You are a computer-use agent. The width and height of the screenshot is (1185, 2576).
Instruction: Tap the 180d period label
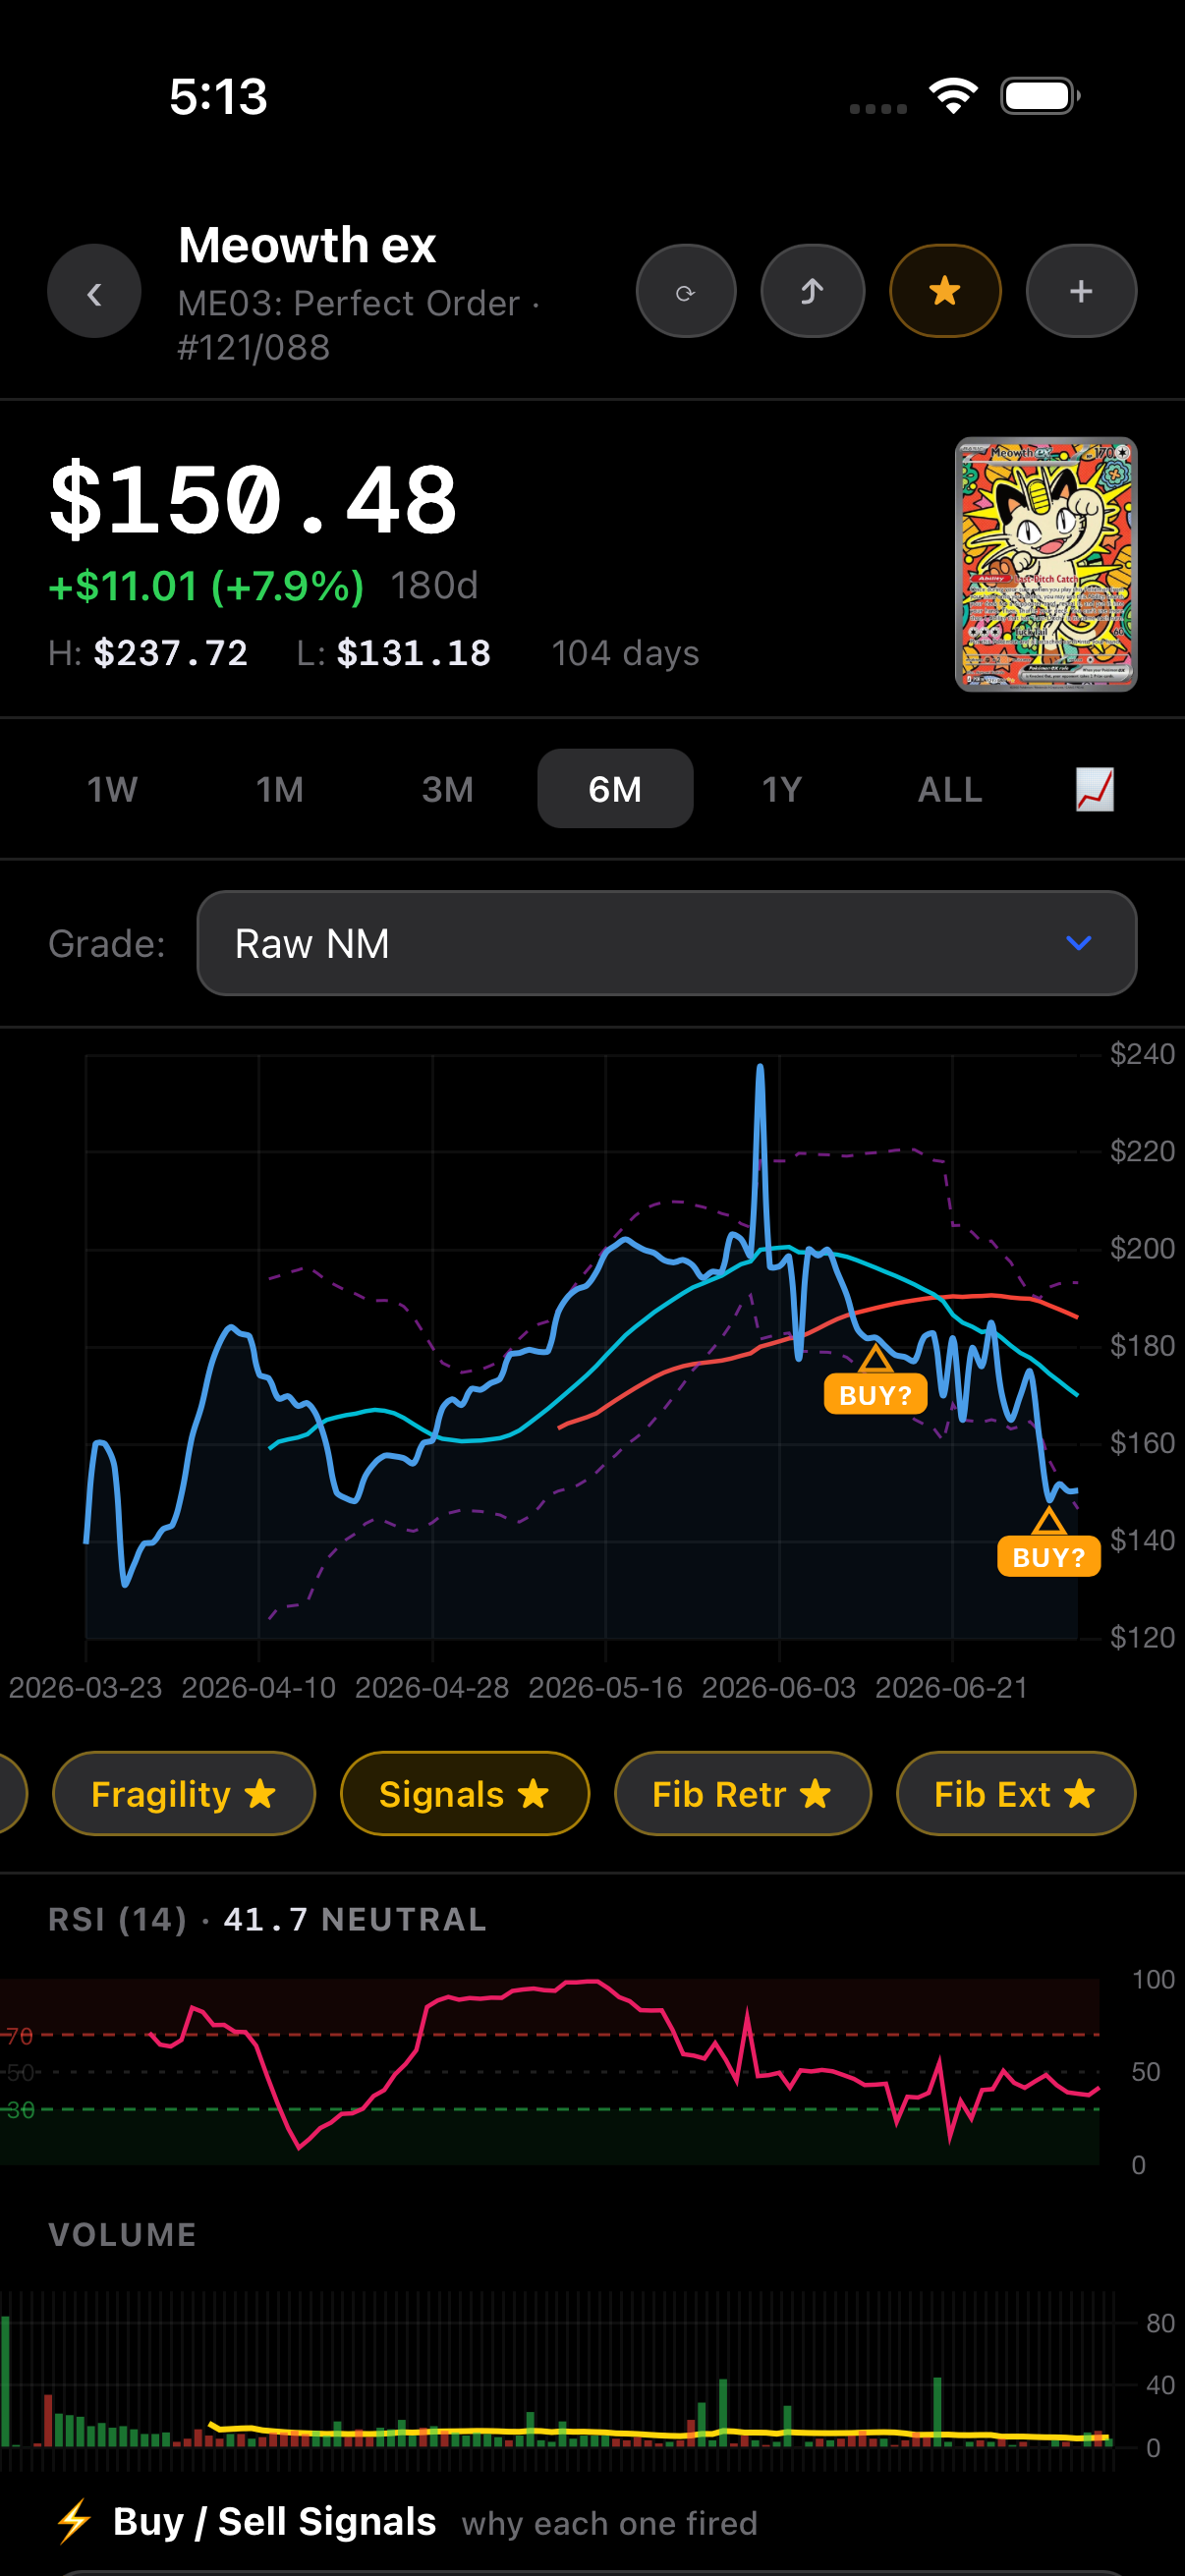pyautogui.click(x=434, y=585)
